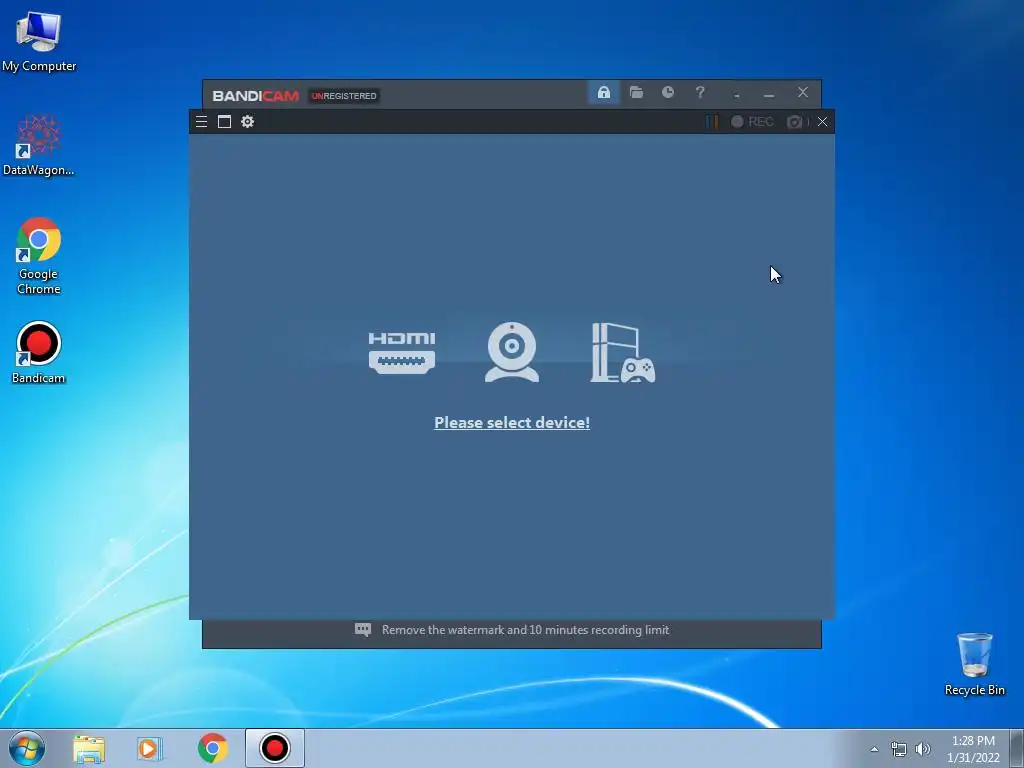Image resolution: width=1024 pixels, height=768 pixels.
Task: Select the Bandicam desktop shortcut
Action: click(x=39, y=353)
